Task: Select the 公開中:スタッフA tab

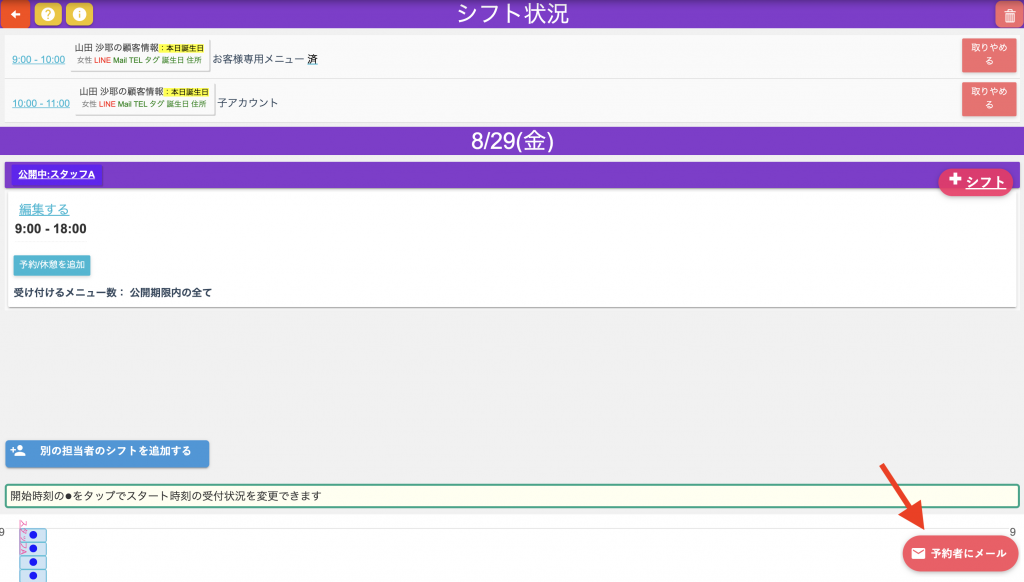Action: pyautogui.click(x=57, y=175)
